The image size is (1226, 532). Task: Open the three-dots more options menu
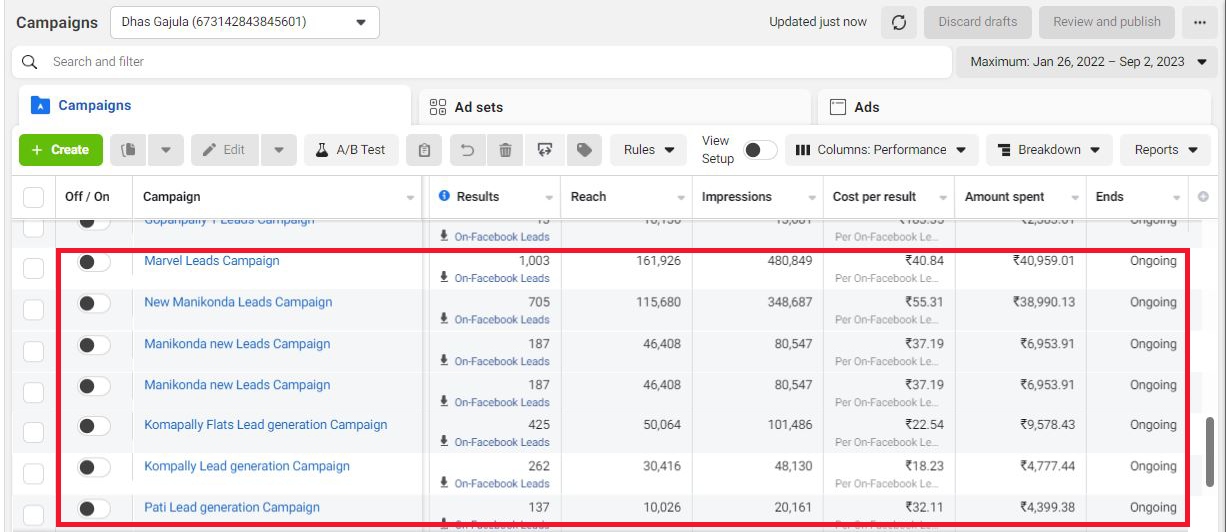tap(1199, 22)
